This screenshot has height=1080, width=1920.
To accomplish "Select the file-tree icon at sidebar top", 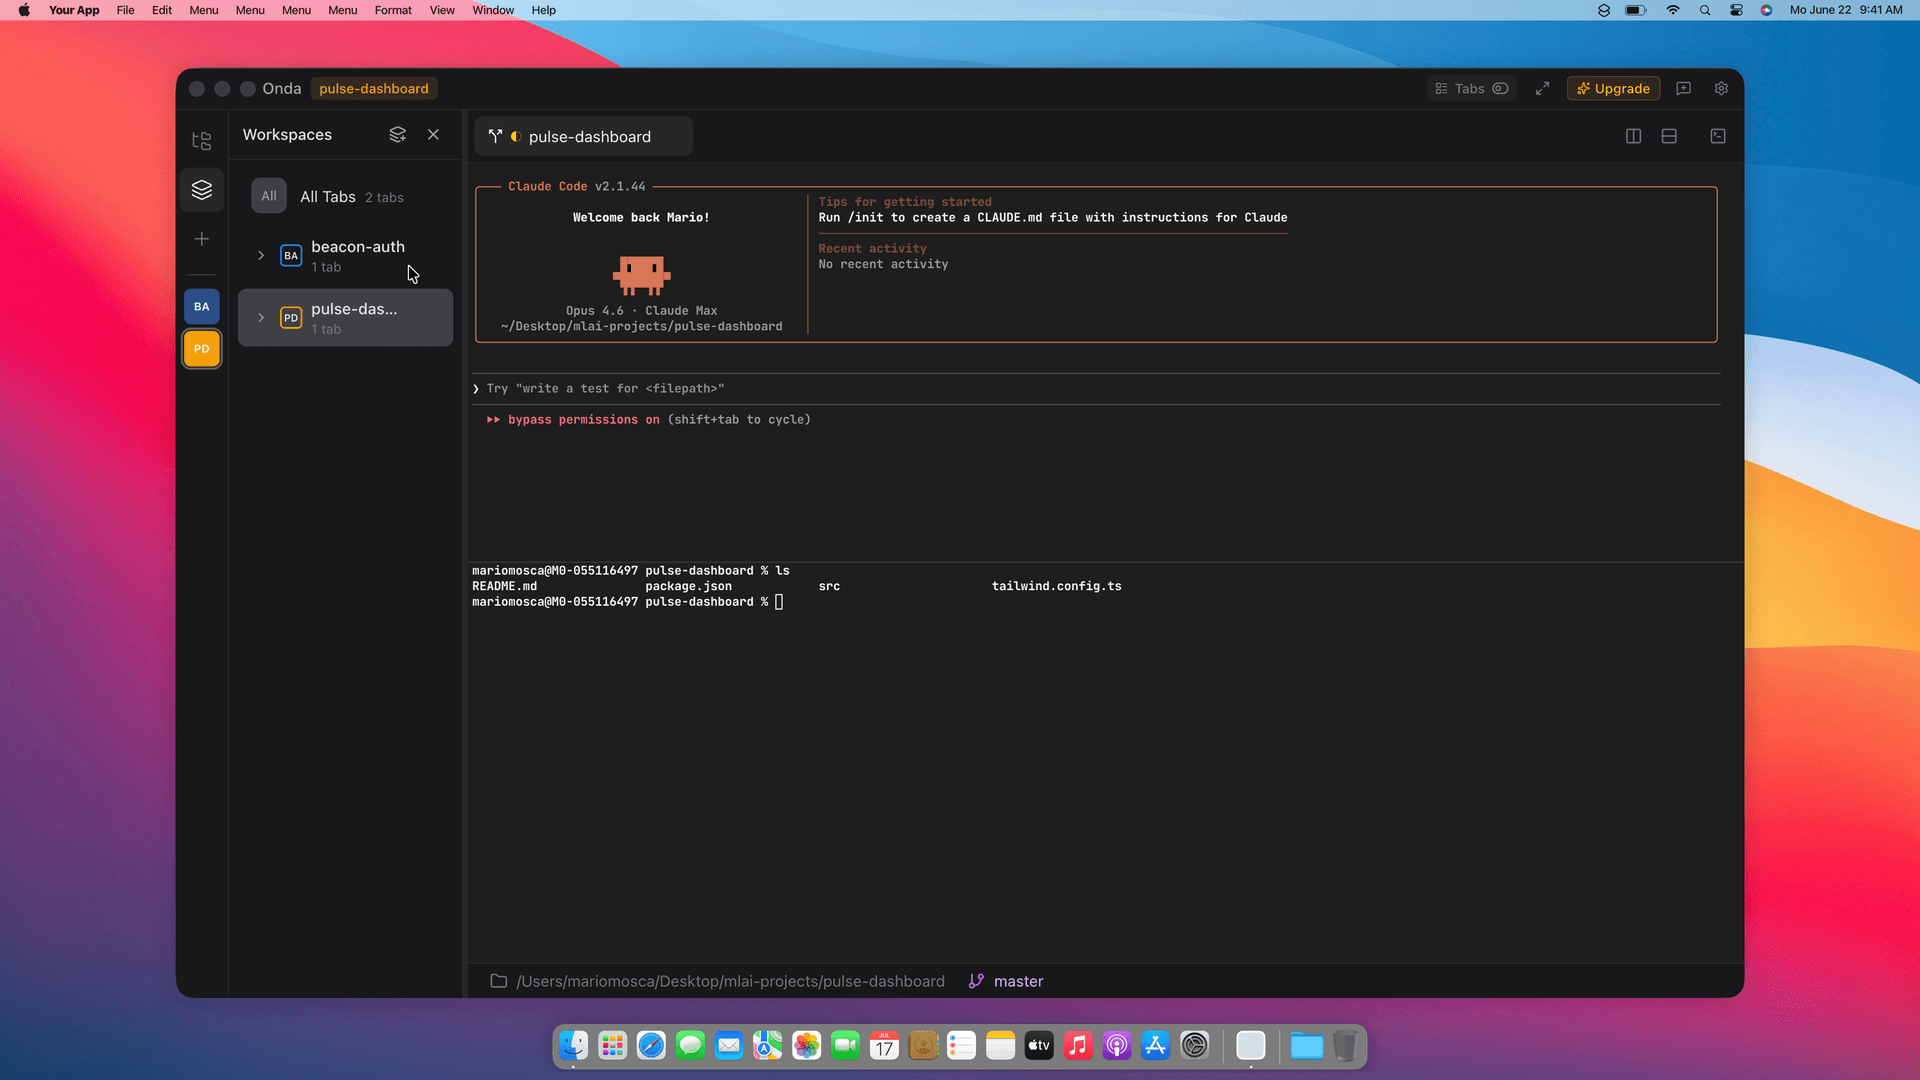I will (x=201, y=140).
